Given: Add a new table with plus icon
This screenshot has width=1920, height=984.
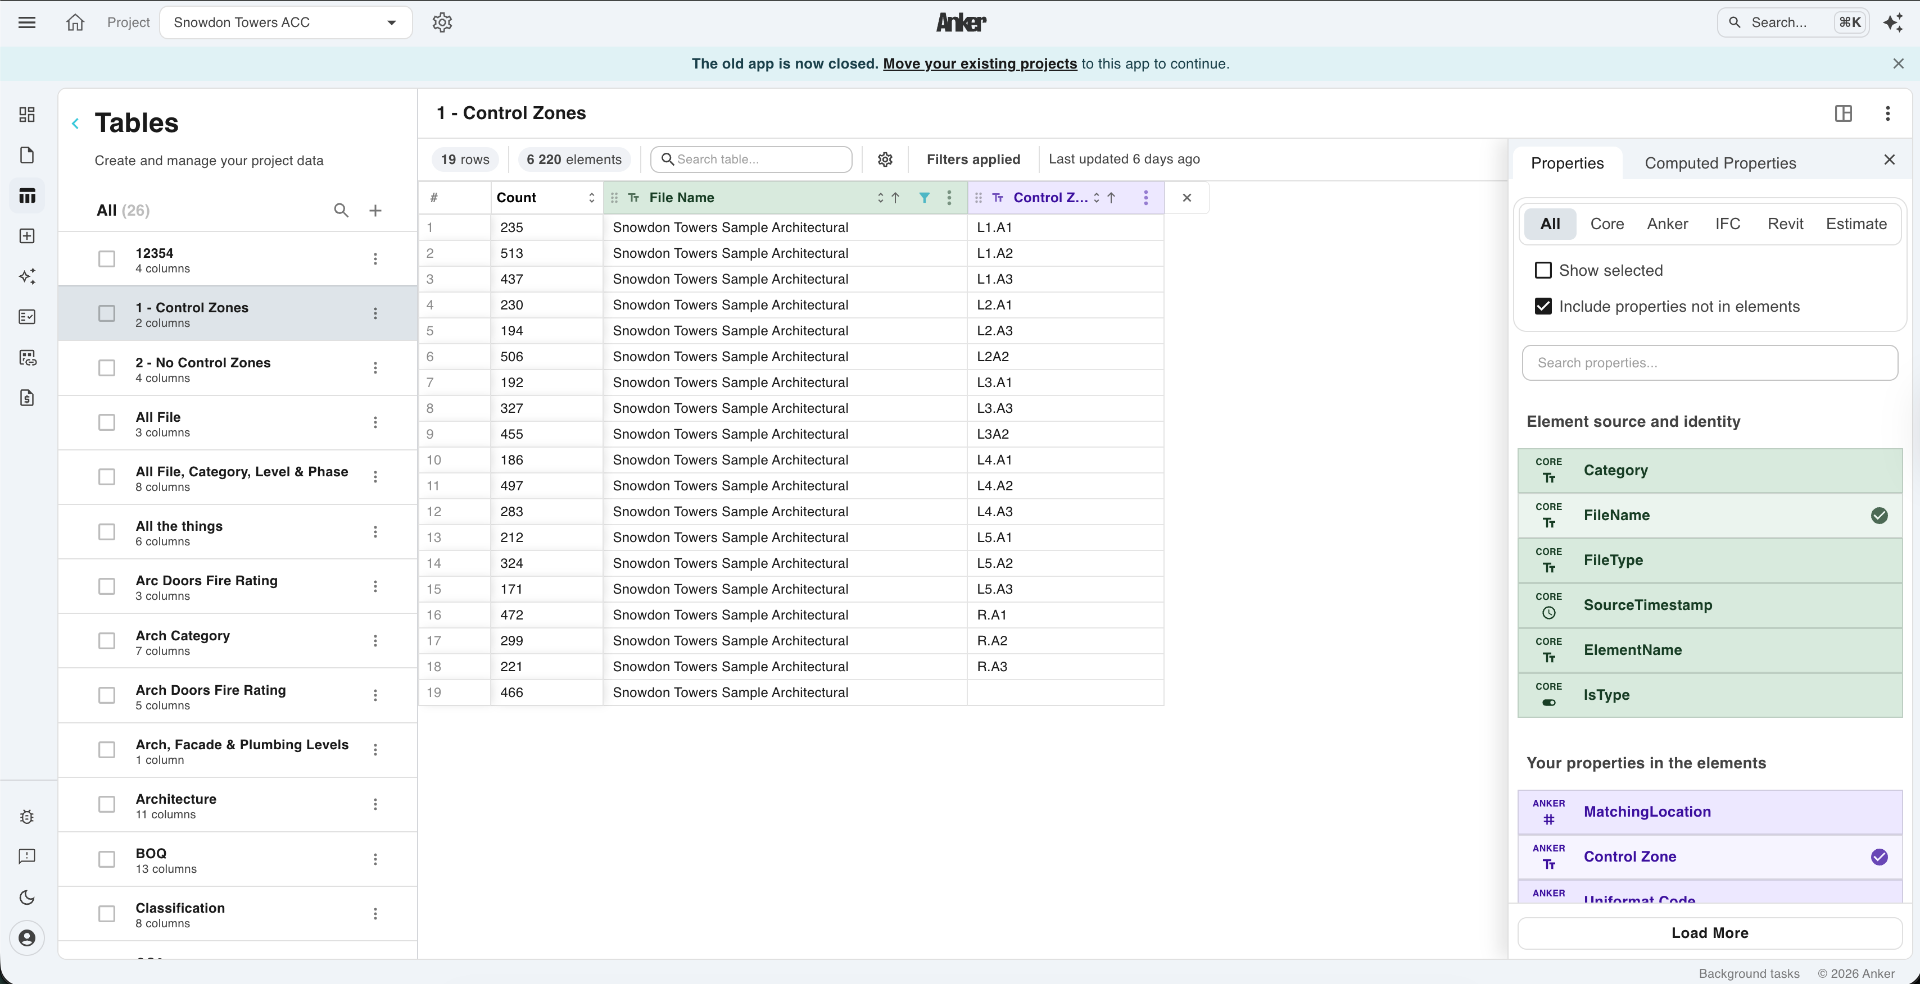Looking at the screenshot, I should (375, 210).
